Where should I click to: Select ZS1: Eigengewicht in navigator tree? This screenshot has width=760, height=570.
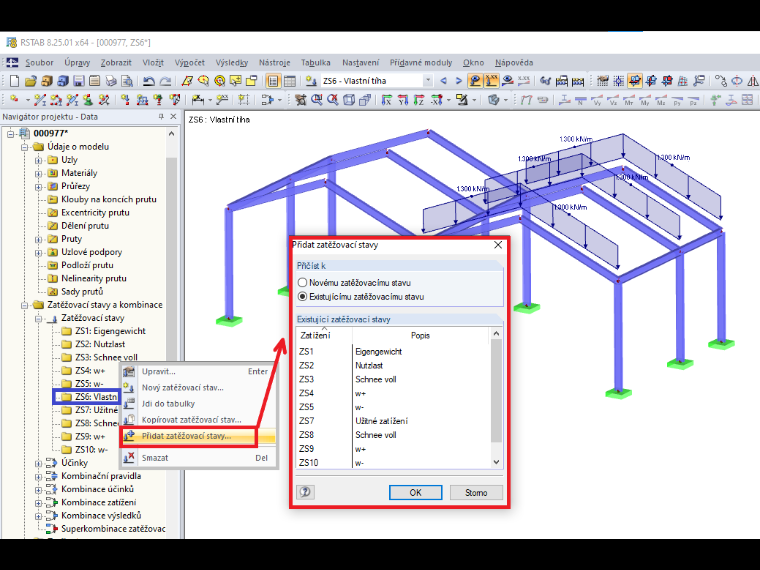[110, 331]
